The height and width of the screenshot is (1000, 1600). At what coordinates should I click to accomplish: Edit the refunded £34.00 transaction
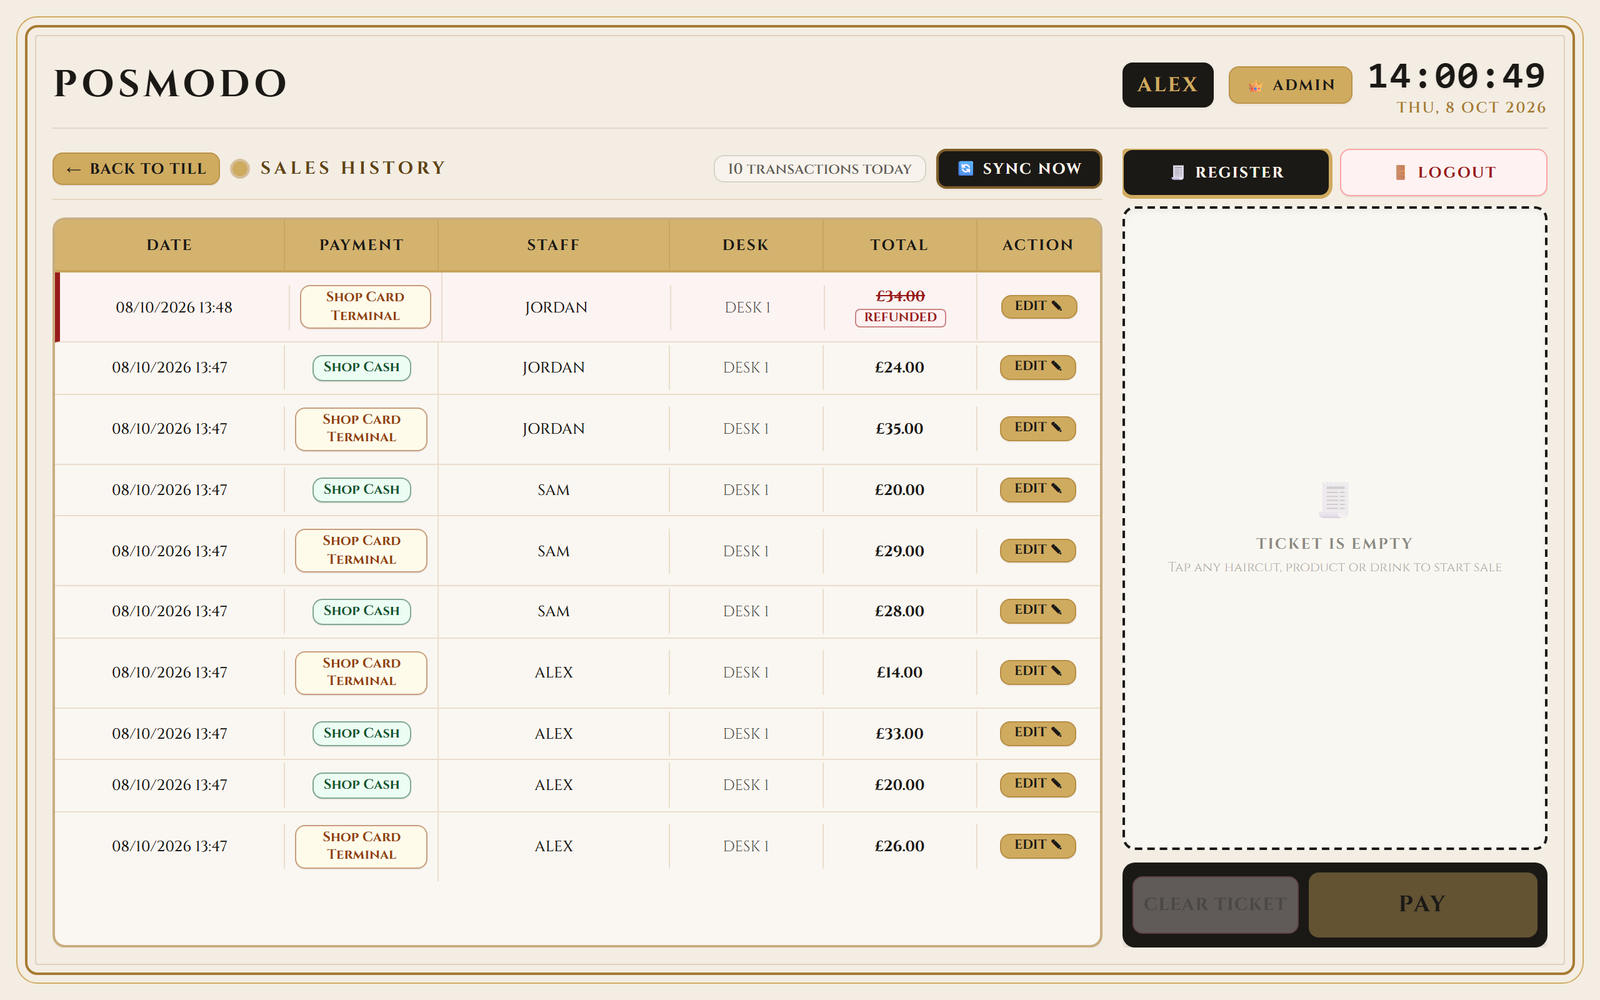tap(1039, 306)
